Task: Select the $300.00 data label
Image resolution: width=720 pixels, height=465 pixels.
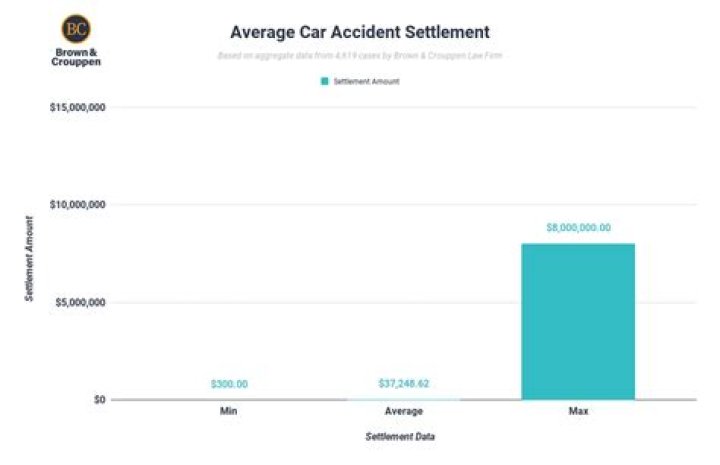Action: [x=229, y=384]
